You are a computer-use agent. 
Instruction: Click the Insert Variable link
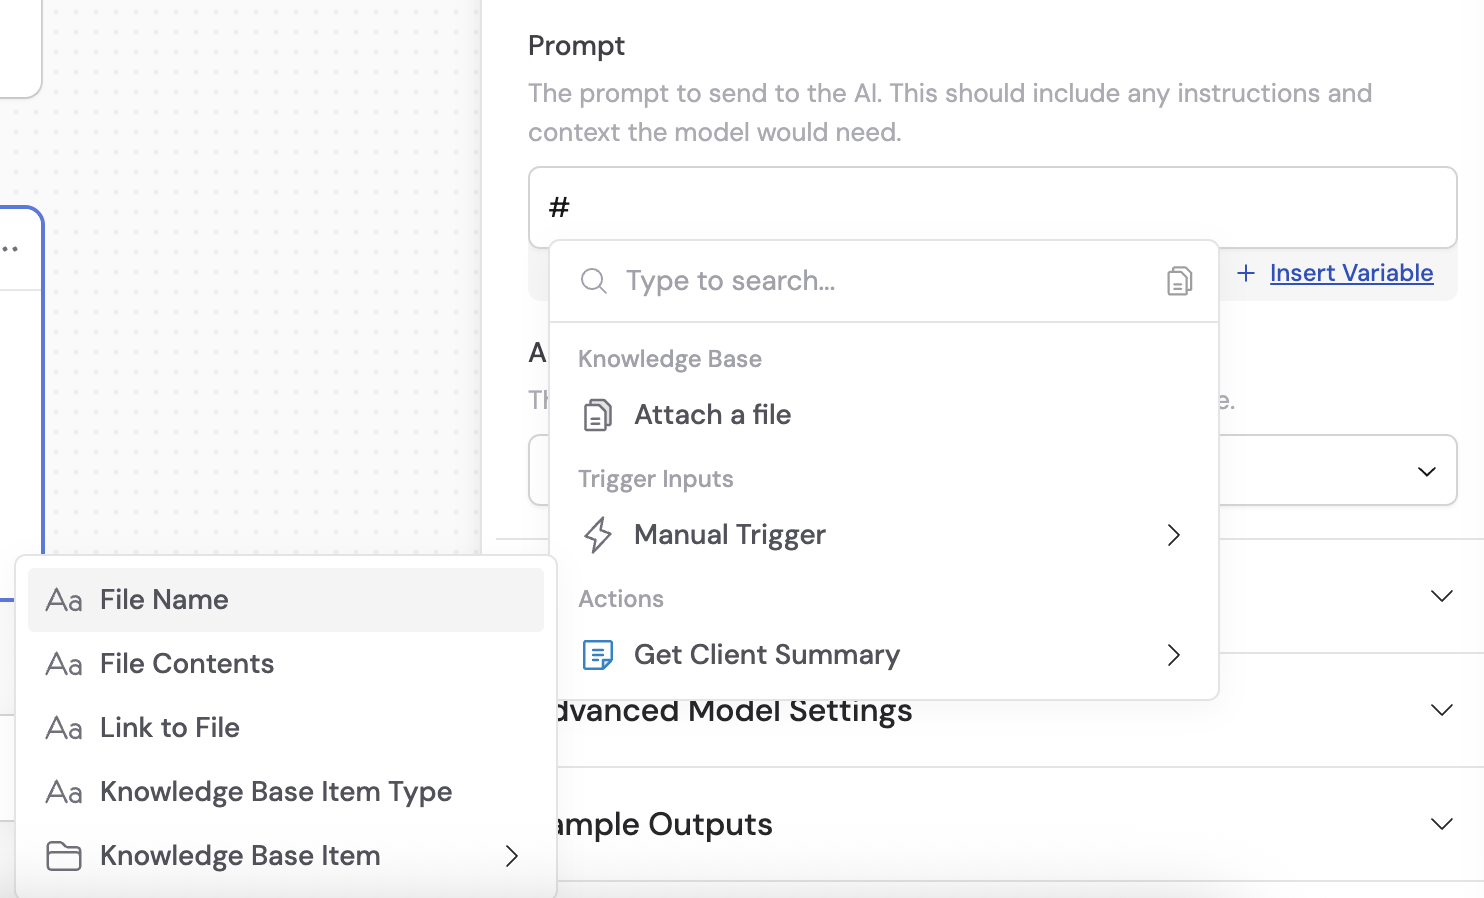[x=1351, y=273]
